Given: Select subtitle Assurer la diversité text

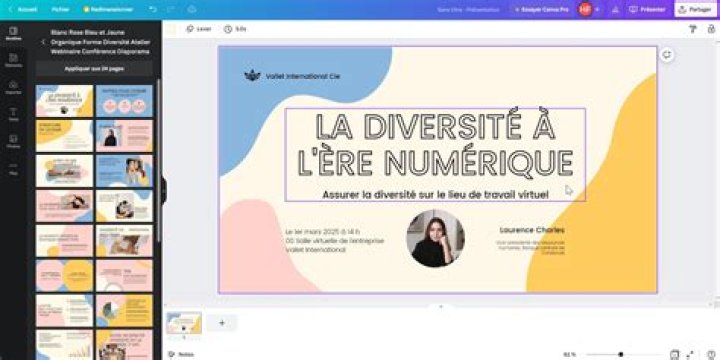Looking at the screenshot, I should click(435, 195).
